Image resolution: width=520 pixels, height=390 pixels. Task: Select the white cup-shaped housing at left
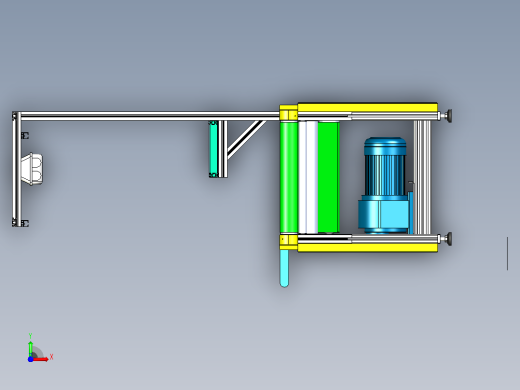click(x=32, y=169)
